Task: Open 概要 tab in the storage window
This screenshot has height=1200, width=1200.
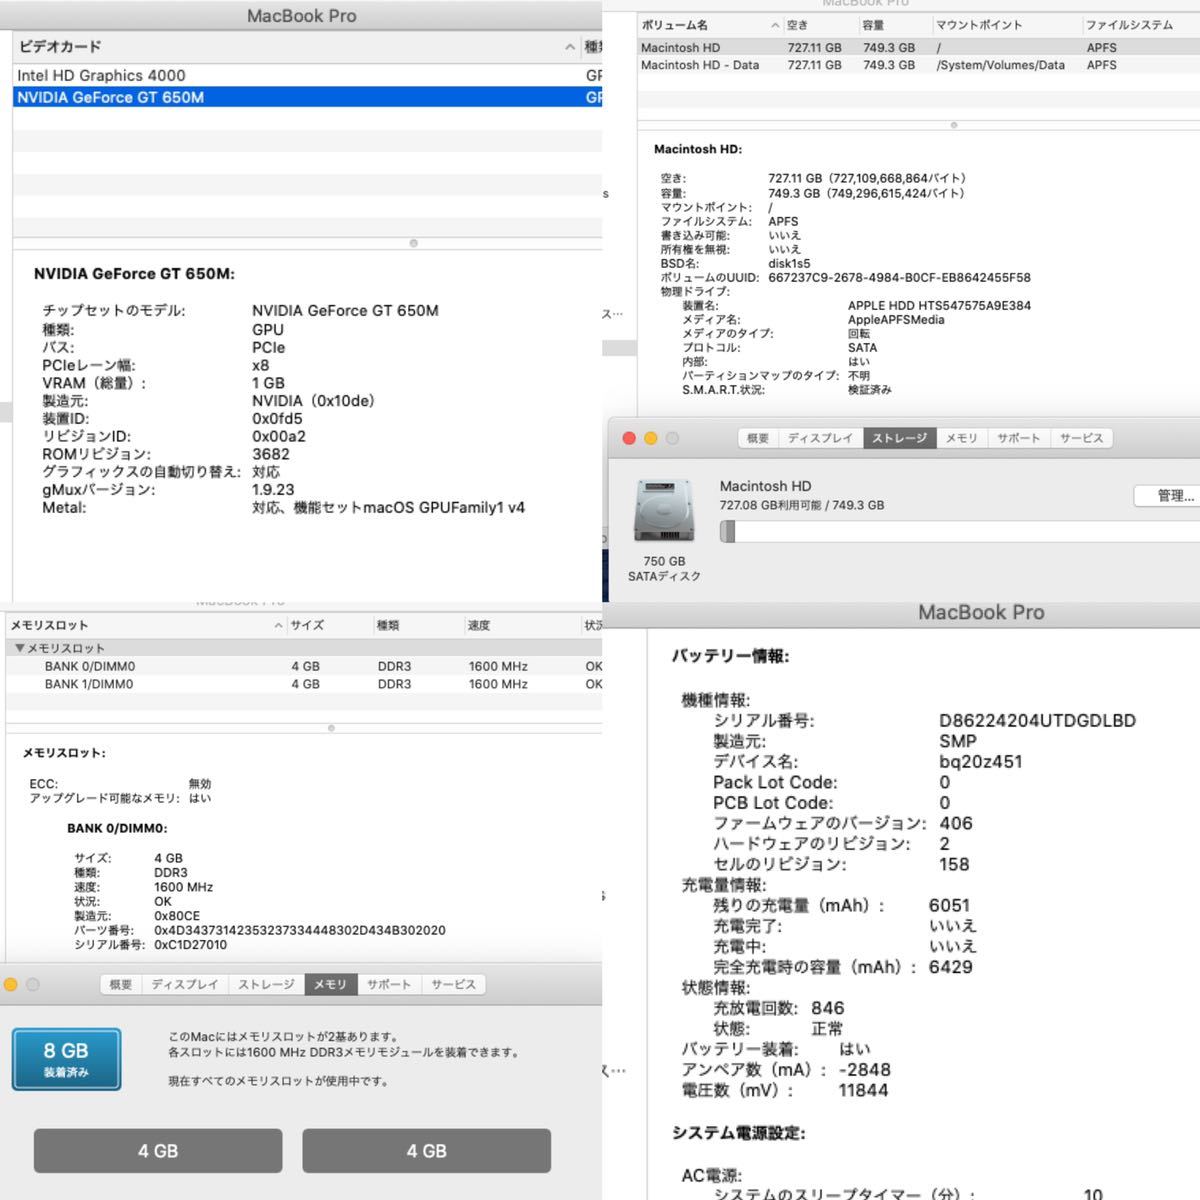Action: [759, 438]
